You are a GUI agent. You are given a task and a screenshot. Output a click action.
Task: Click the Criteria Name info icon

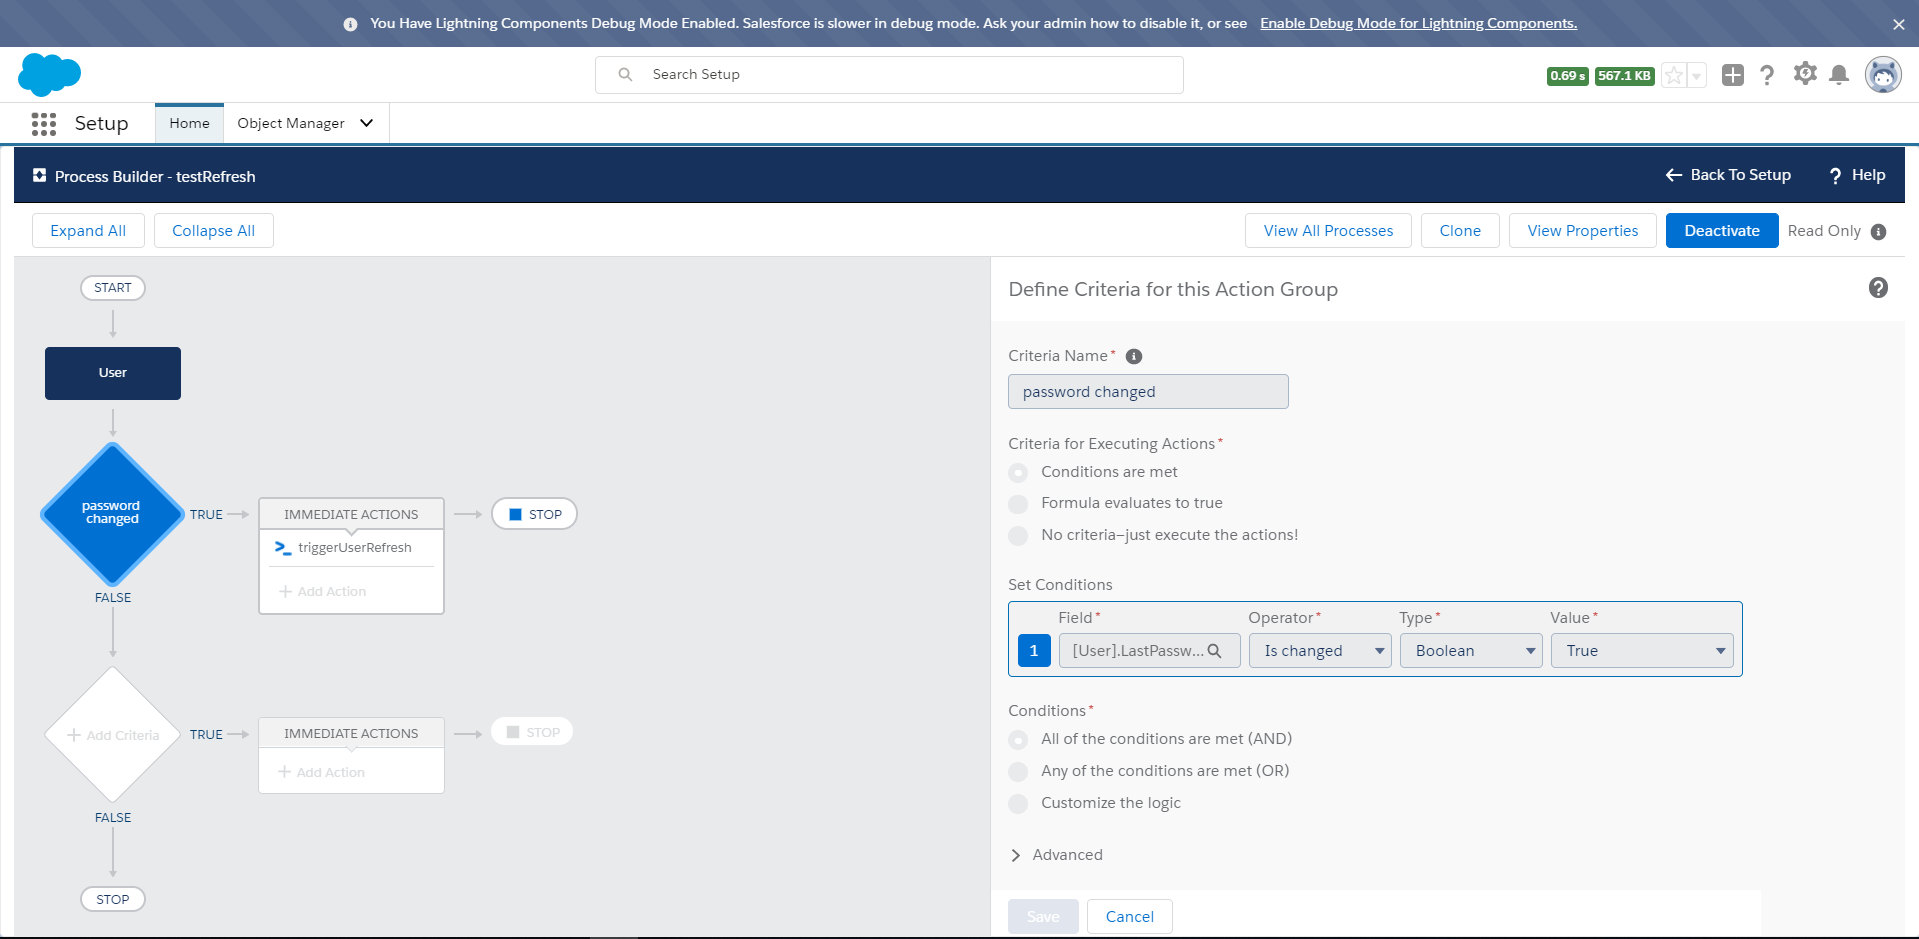[1134, 357]
